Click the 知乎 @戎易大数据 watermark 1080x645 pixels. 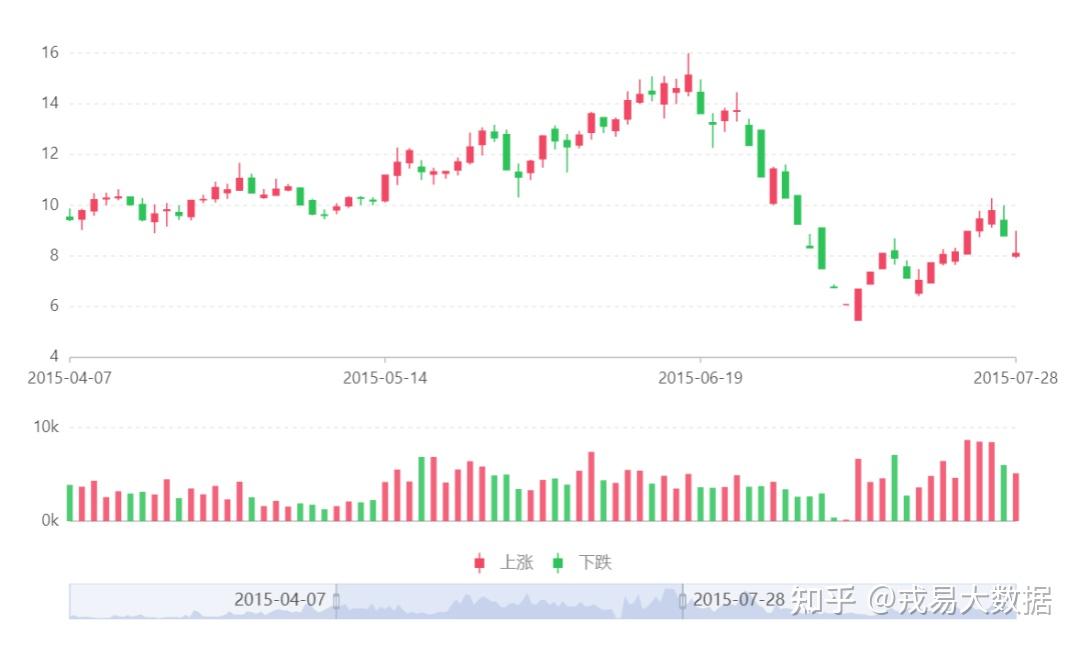pyautogui.click(x=920, y=601)
